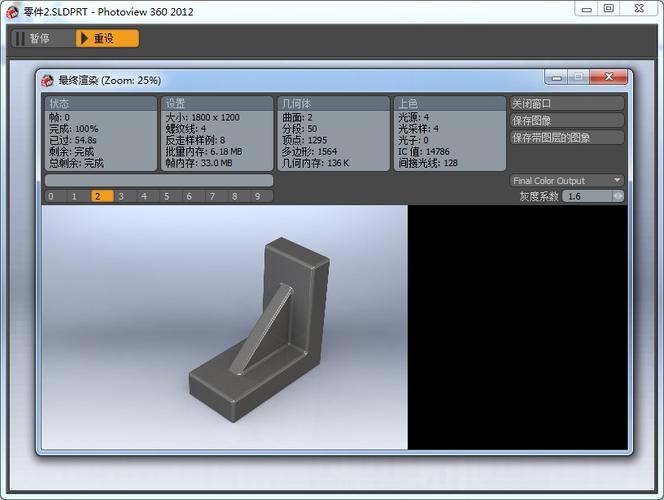Maximize the main Photoview 360 window
The height and width of the screenshot is (500, 664).
coord(609,9)
